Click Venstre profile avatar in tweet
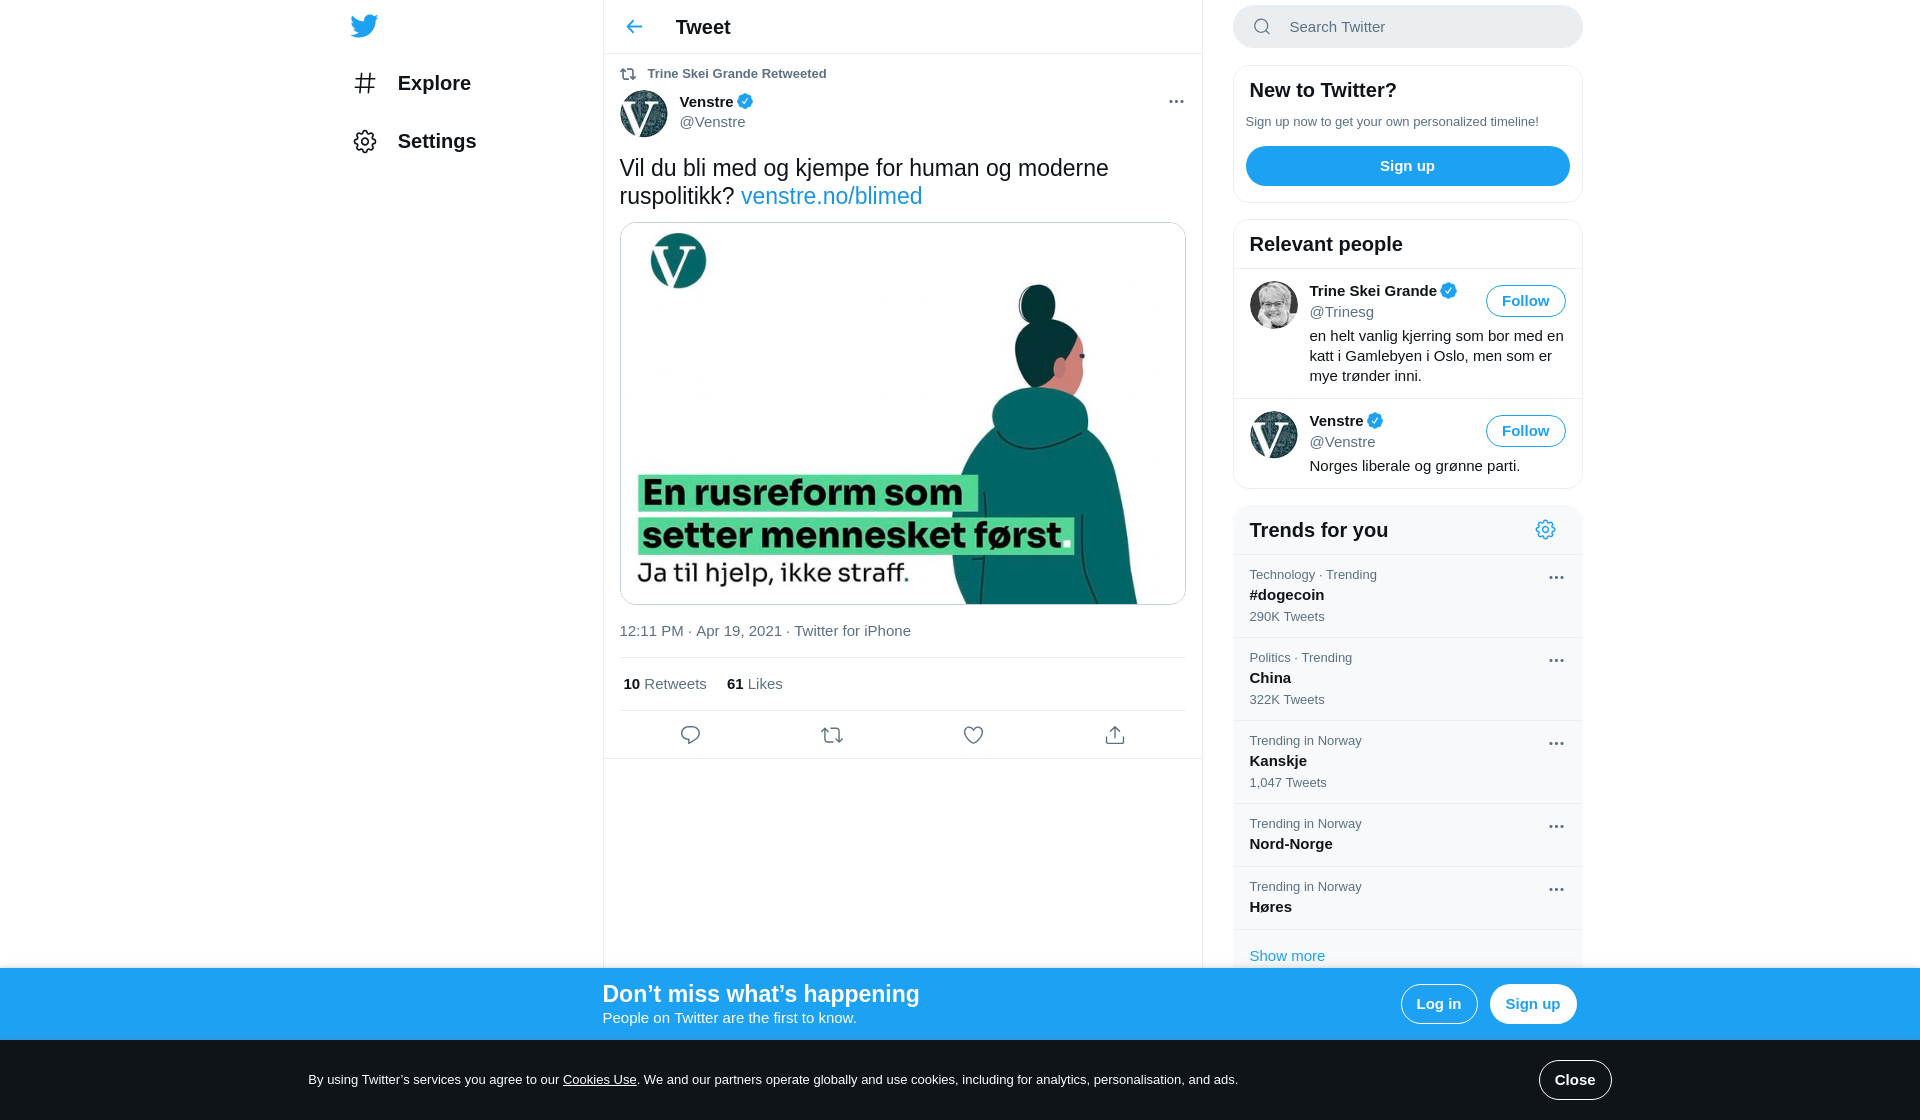Image resolution: width=1920 pixels, height=1120 pixels. point(643,113)
